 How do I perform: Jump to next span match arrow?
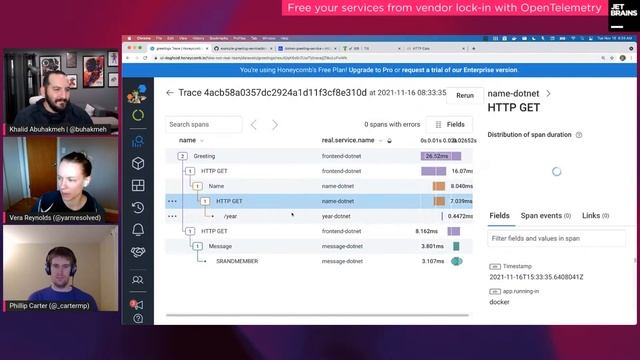point(275,124)
